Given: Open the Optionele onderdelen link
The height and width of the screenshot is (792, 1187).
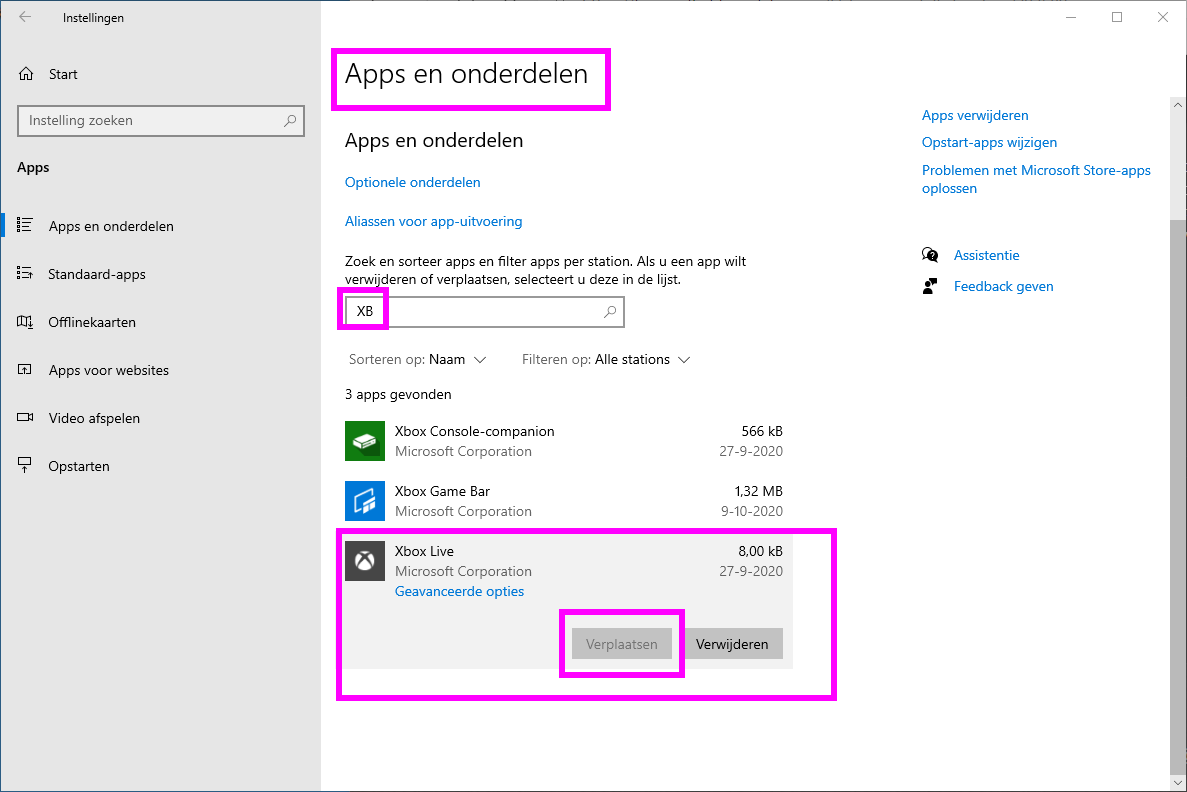Looking at the screenshot, I should (x=413, y=182).
